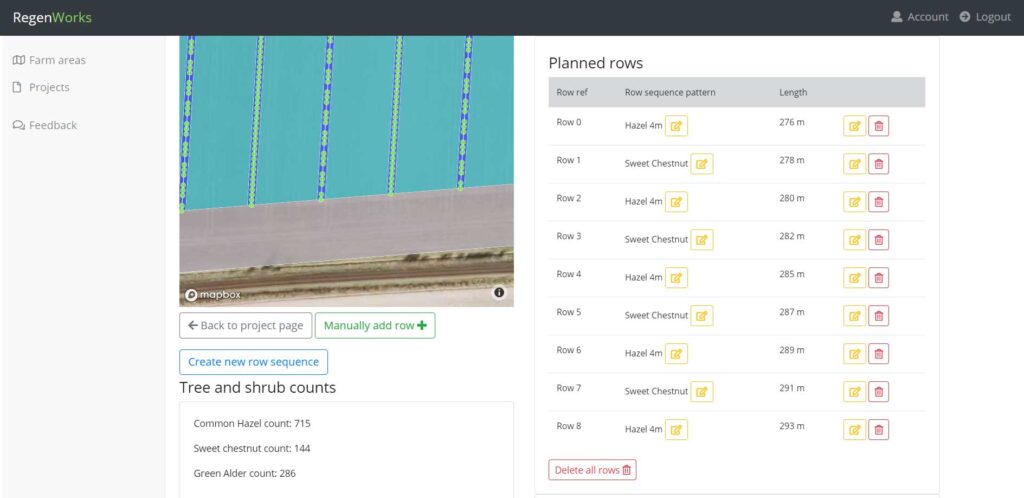Open Feedback in the sidebar
The image size is (1024, 498).
pos(45,125)
